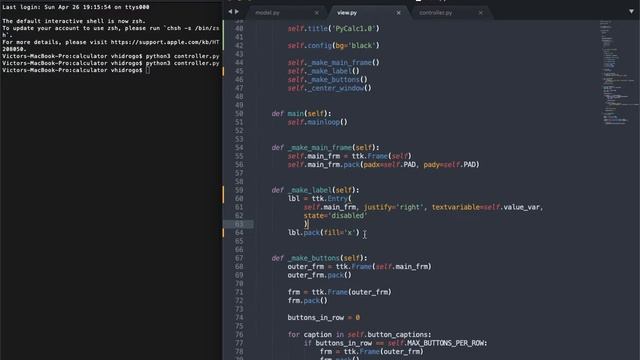640x360 pixels.
Task: Click 'frm = ttk.Frame(outer_frm)' on line 71
Action: 339,292
